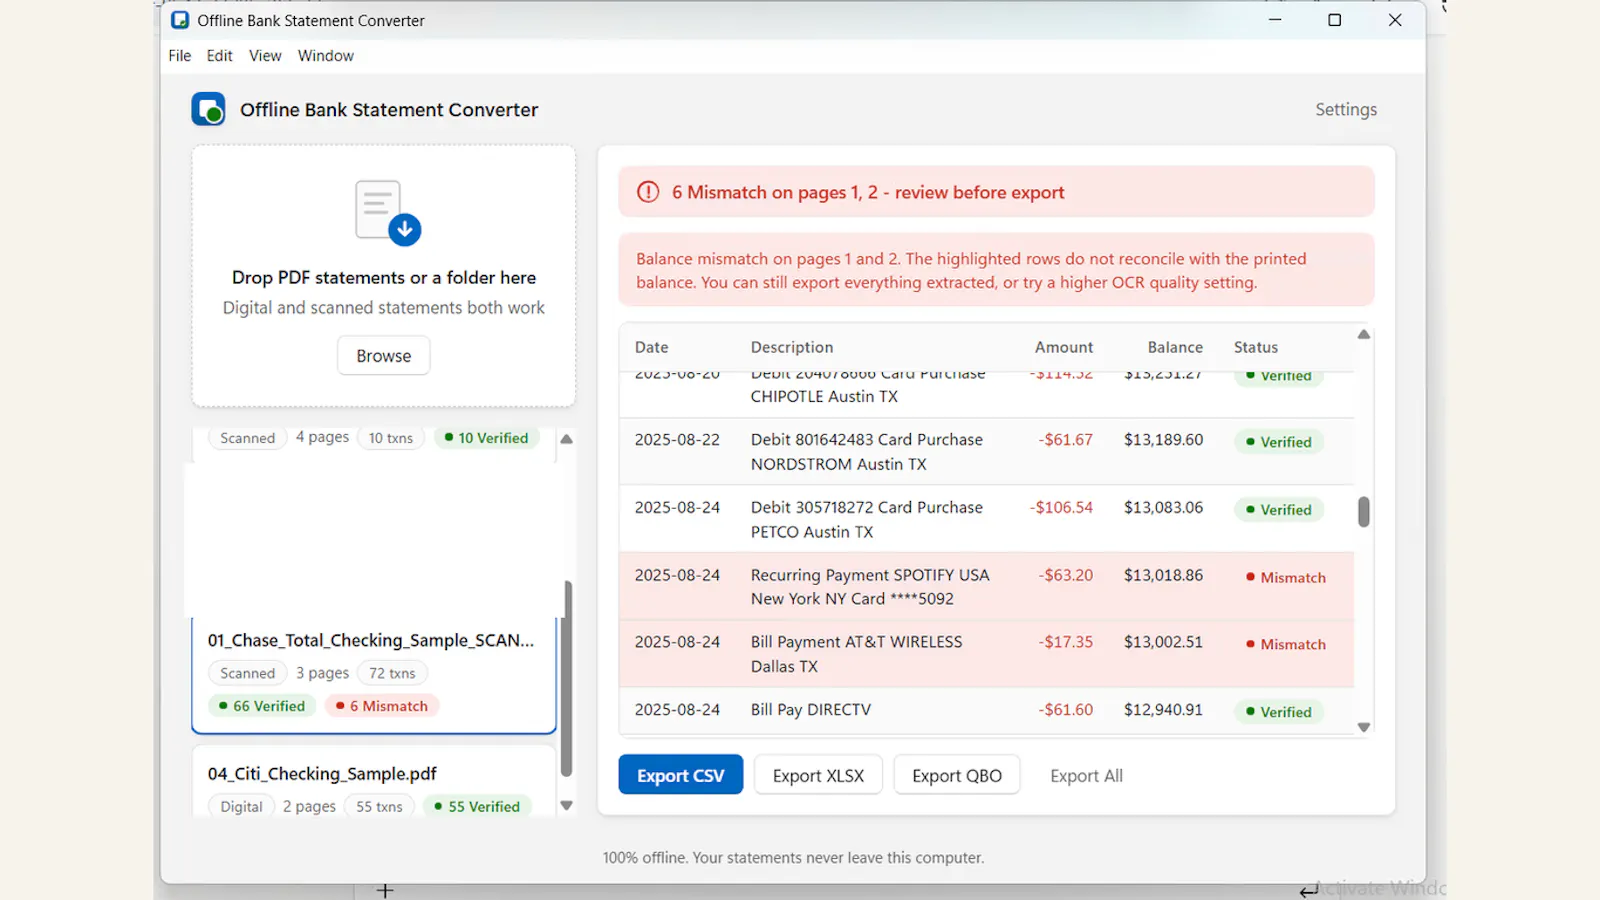Click the transactions table scroll down arrow
Image resolution: width=1600 pixels, height=900 pixels.
tap(1364, 727)
